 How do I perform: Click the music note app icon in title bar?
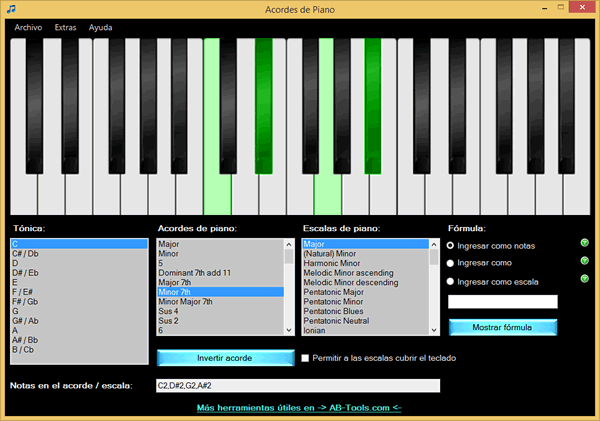click(11, 9)
